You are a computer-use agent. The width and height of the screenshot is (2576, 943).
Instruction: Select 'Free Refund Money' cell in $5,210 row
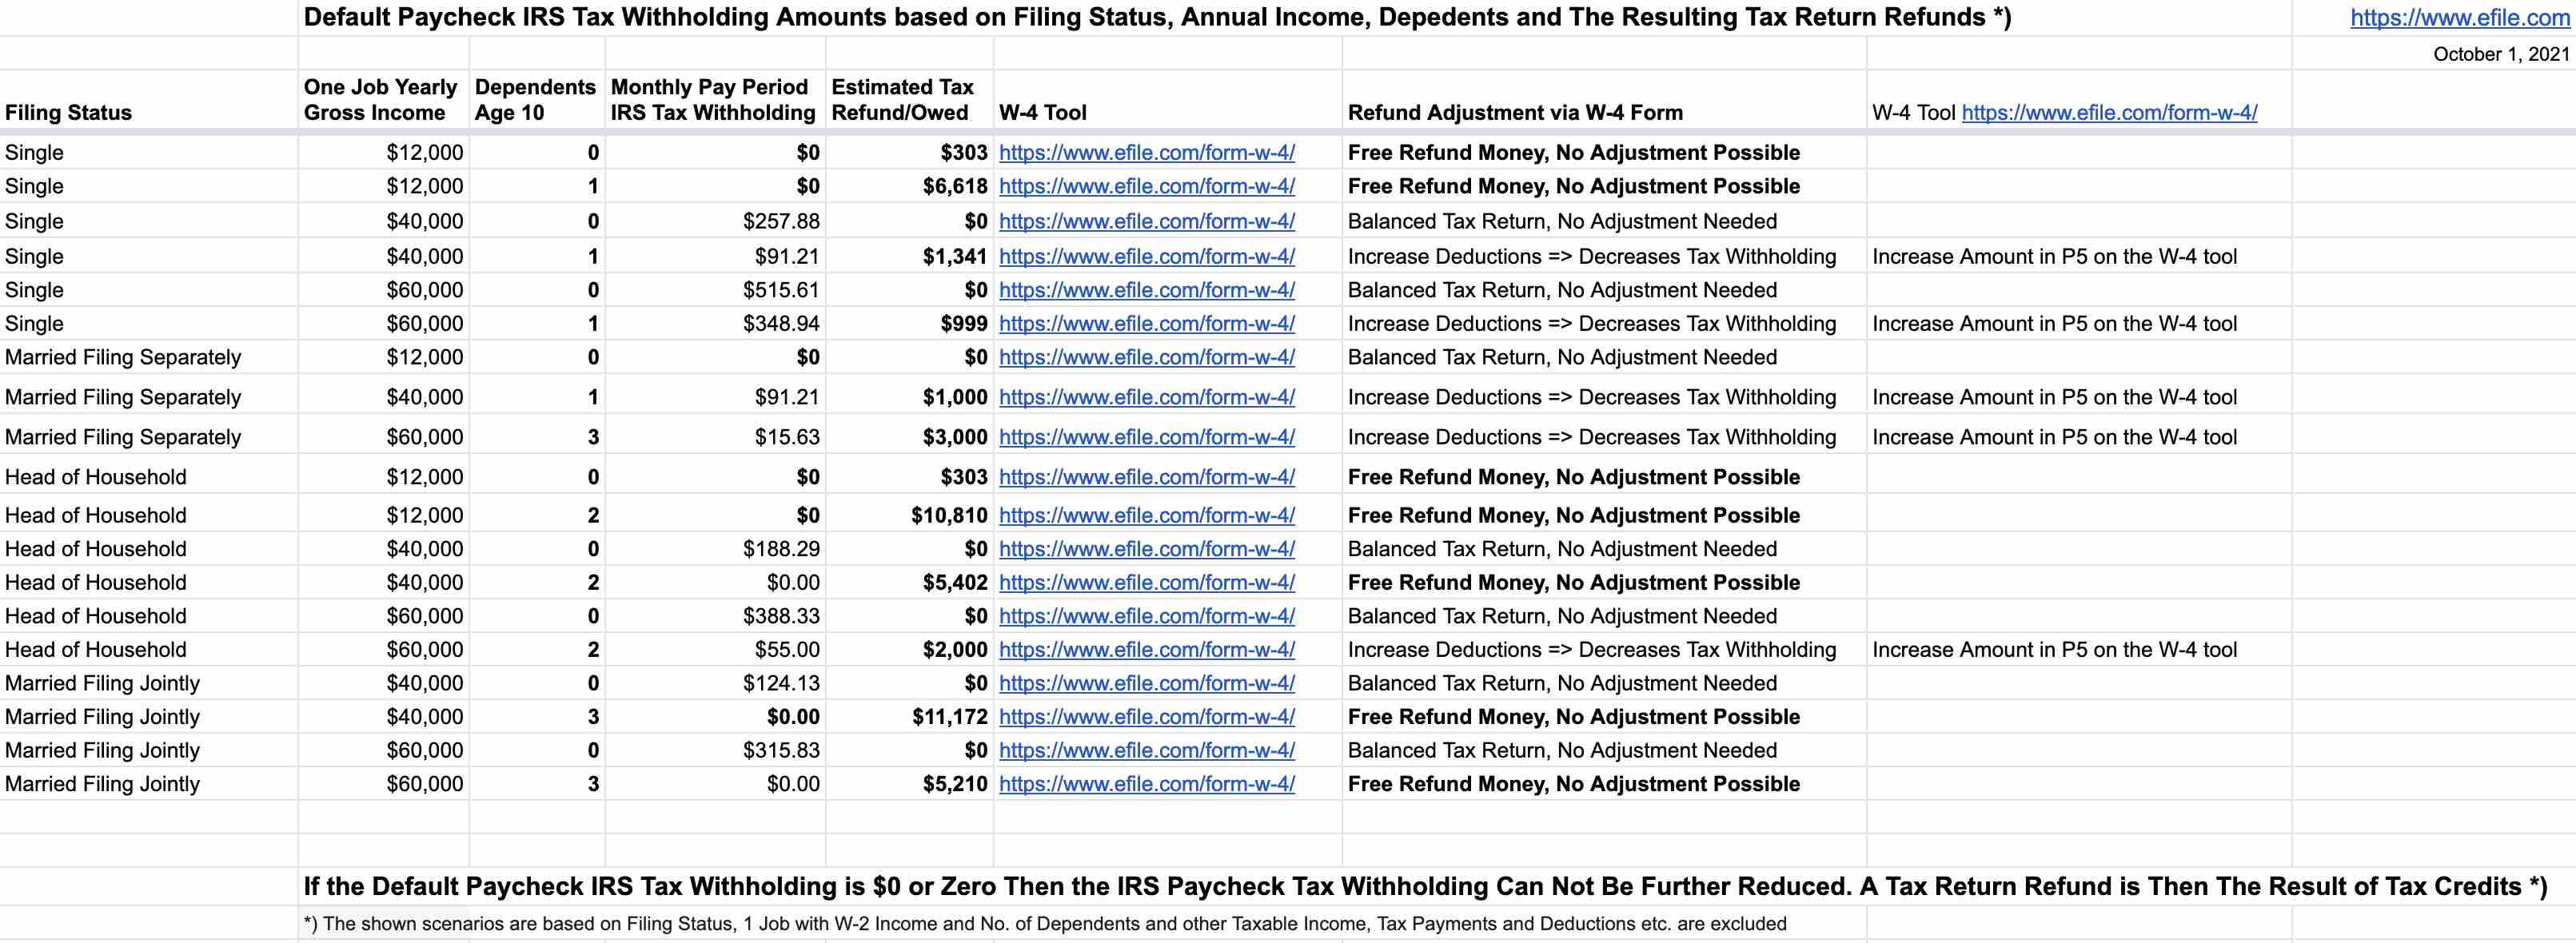tap(1604, 784)
